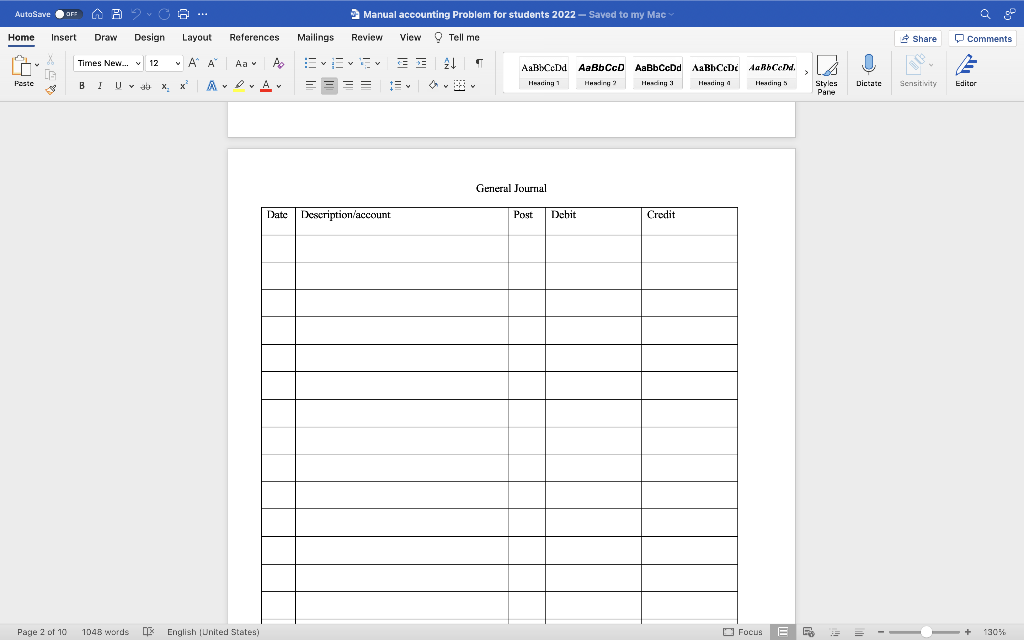
Task: Apply subscript formatting
Action: point(165,86)
